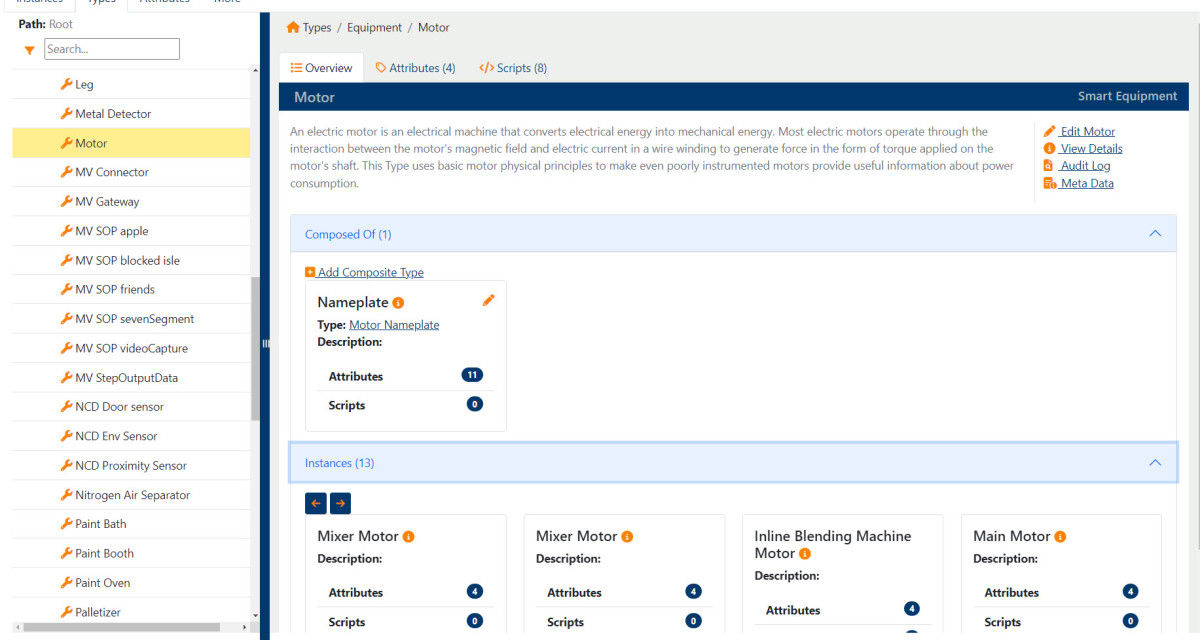
Task: Collapse the Instances section
Action: tap(1155, 462)
